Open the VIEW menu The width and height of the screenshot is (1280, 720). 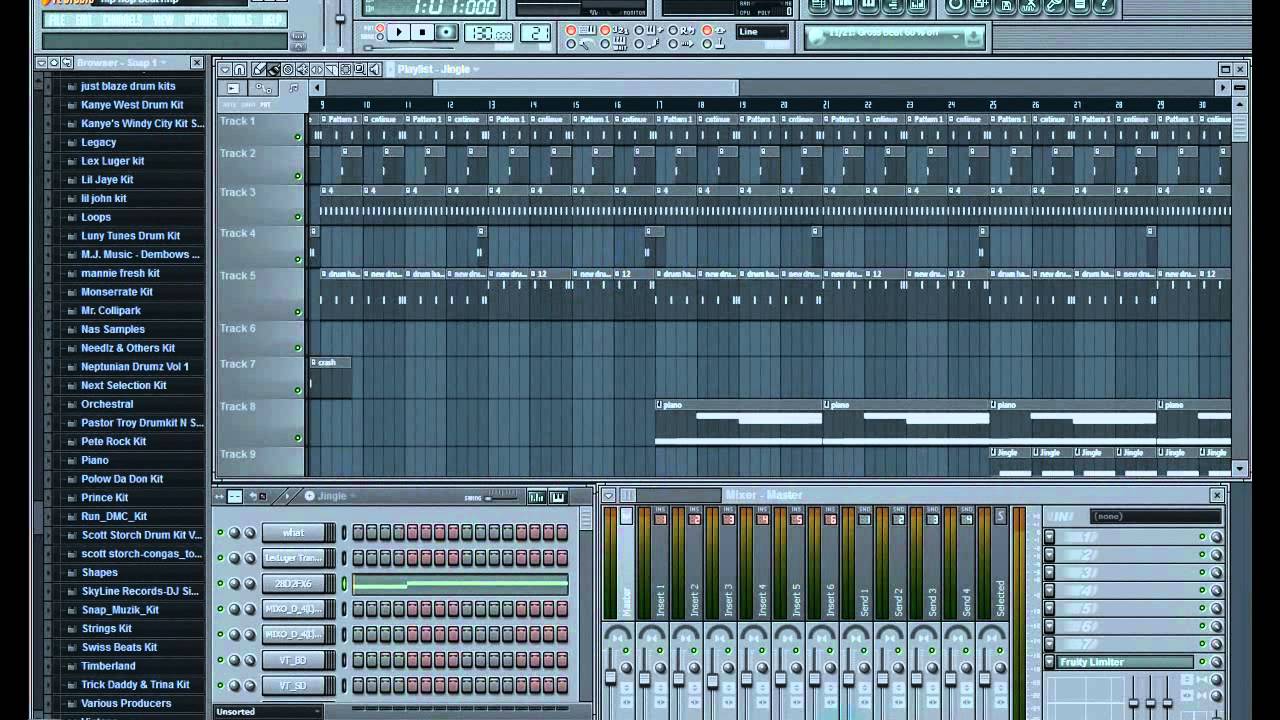pyautogui.click(x=163, y=20)
